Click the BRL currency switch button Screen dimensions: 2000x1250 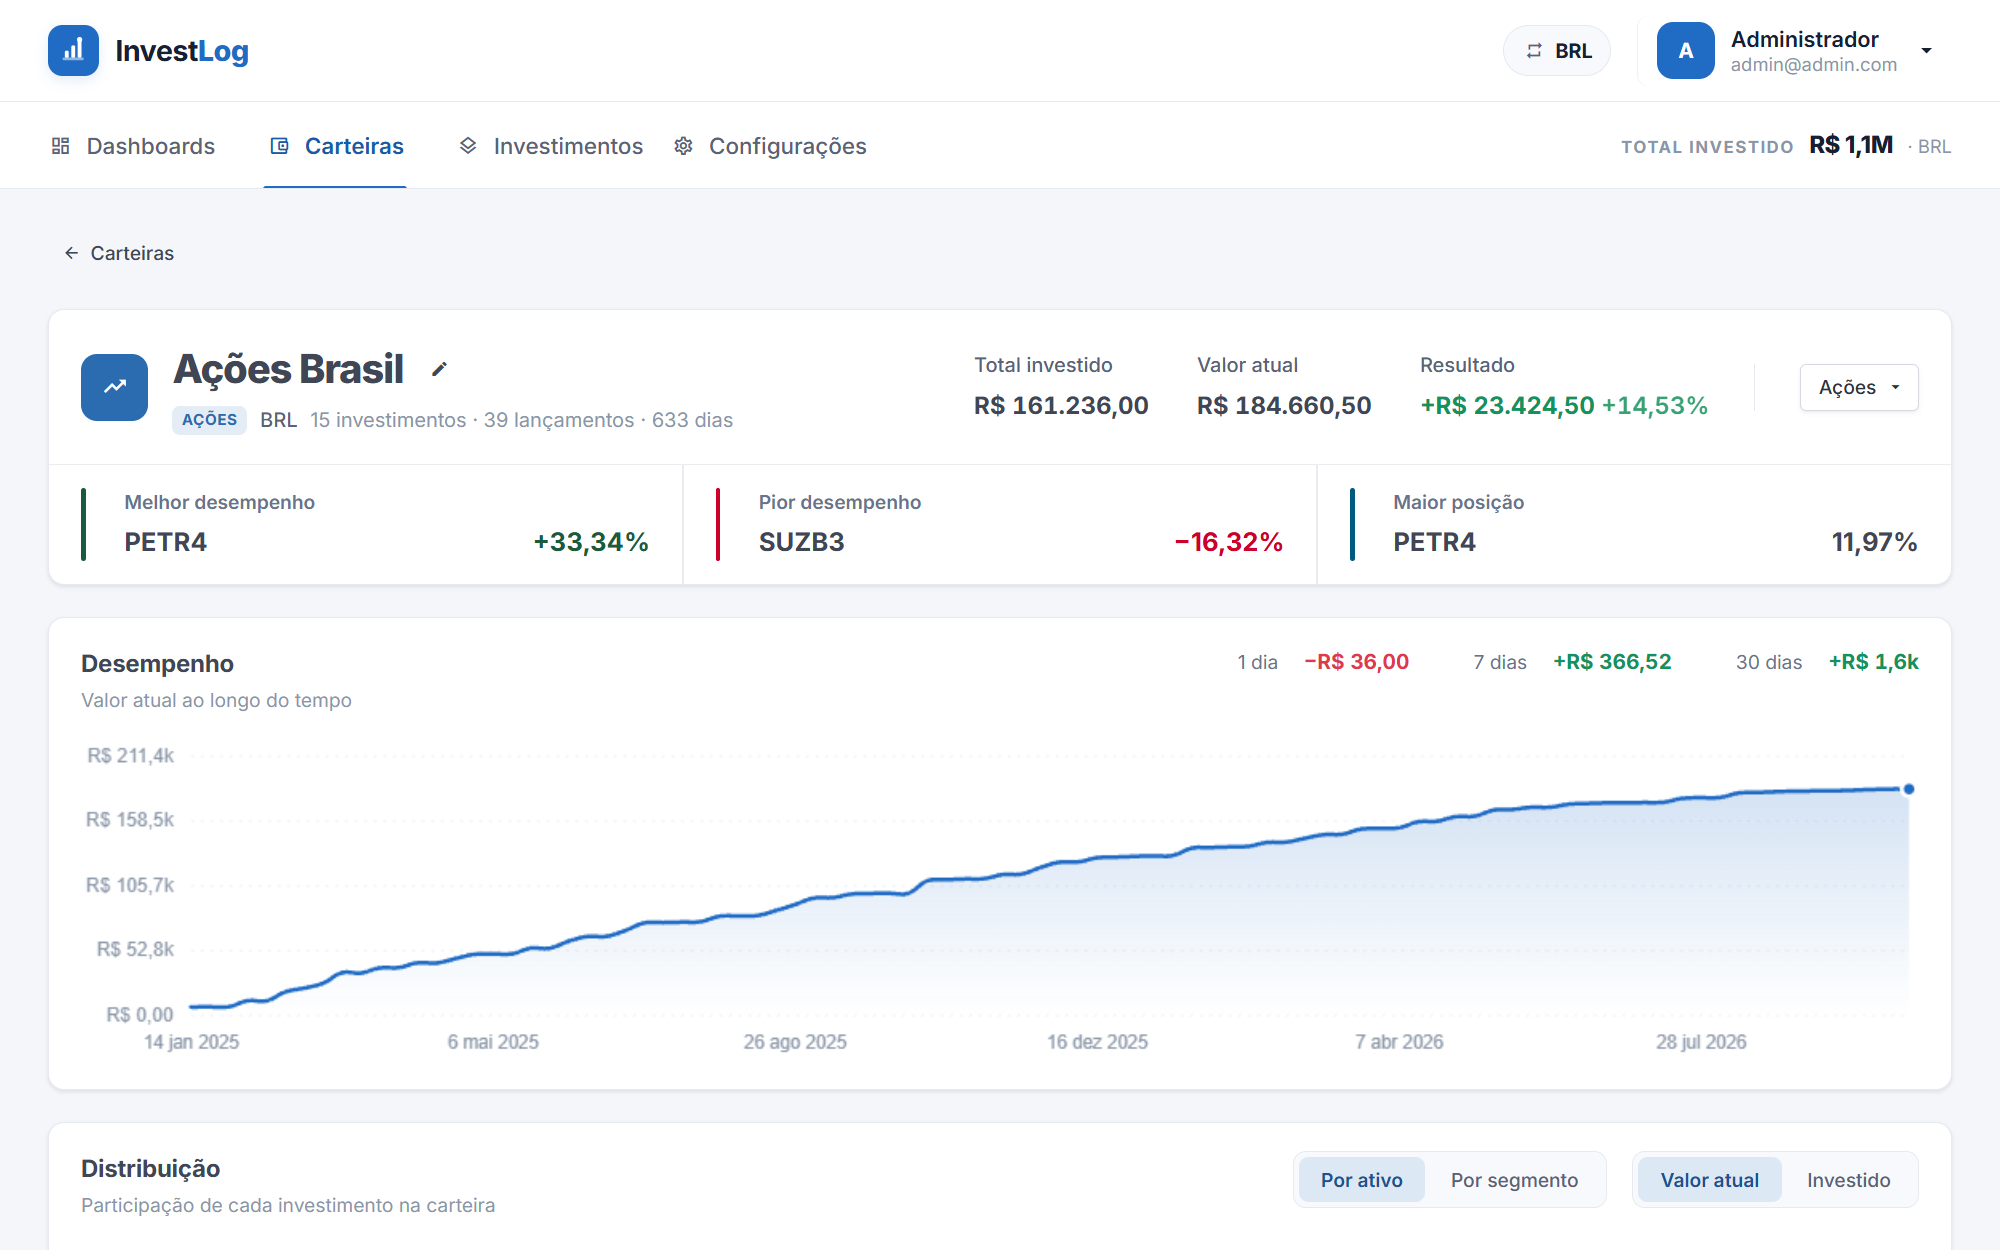coord(1557,51)
